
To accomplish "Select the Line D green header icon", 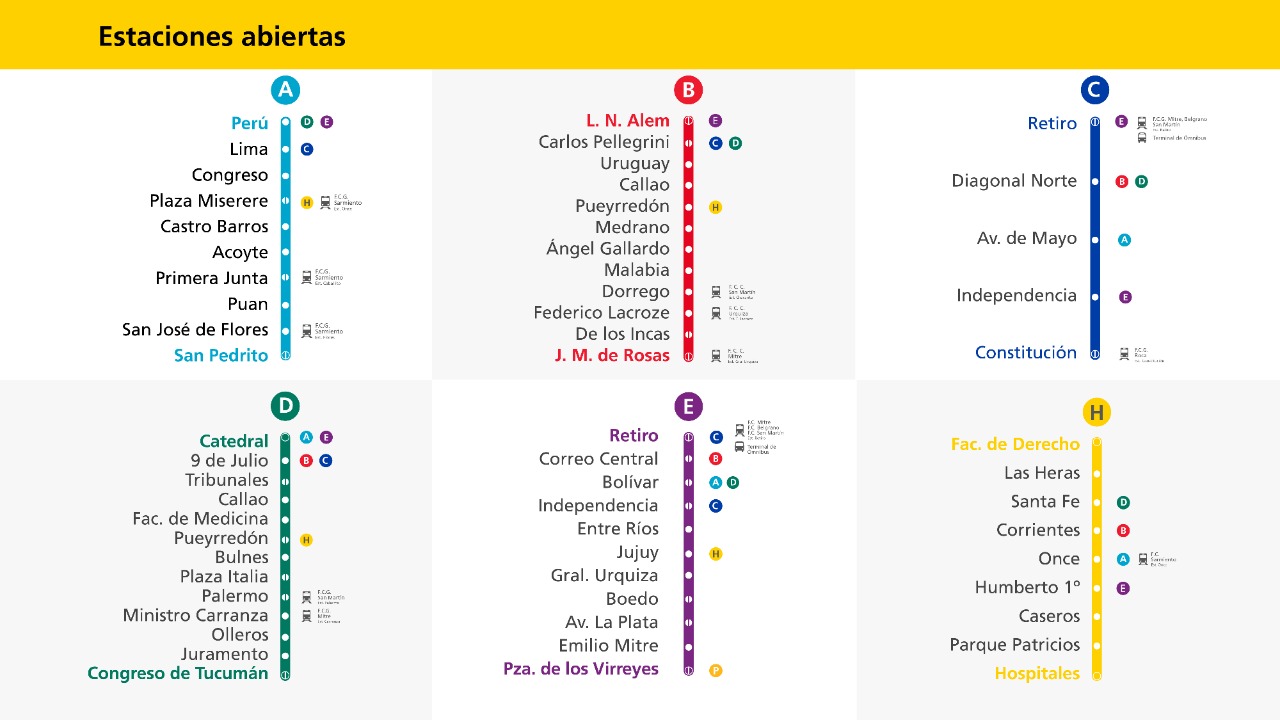I will (x=285, y=406).
